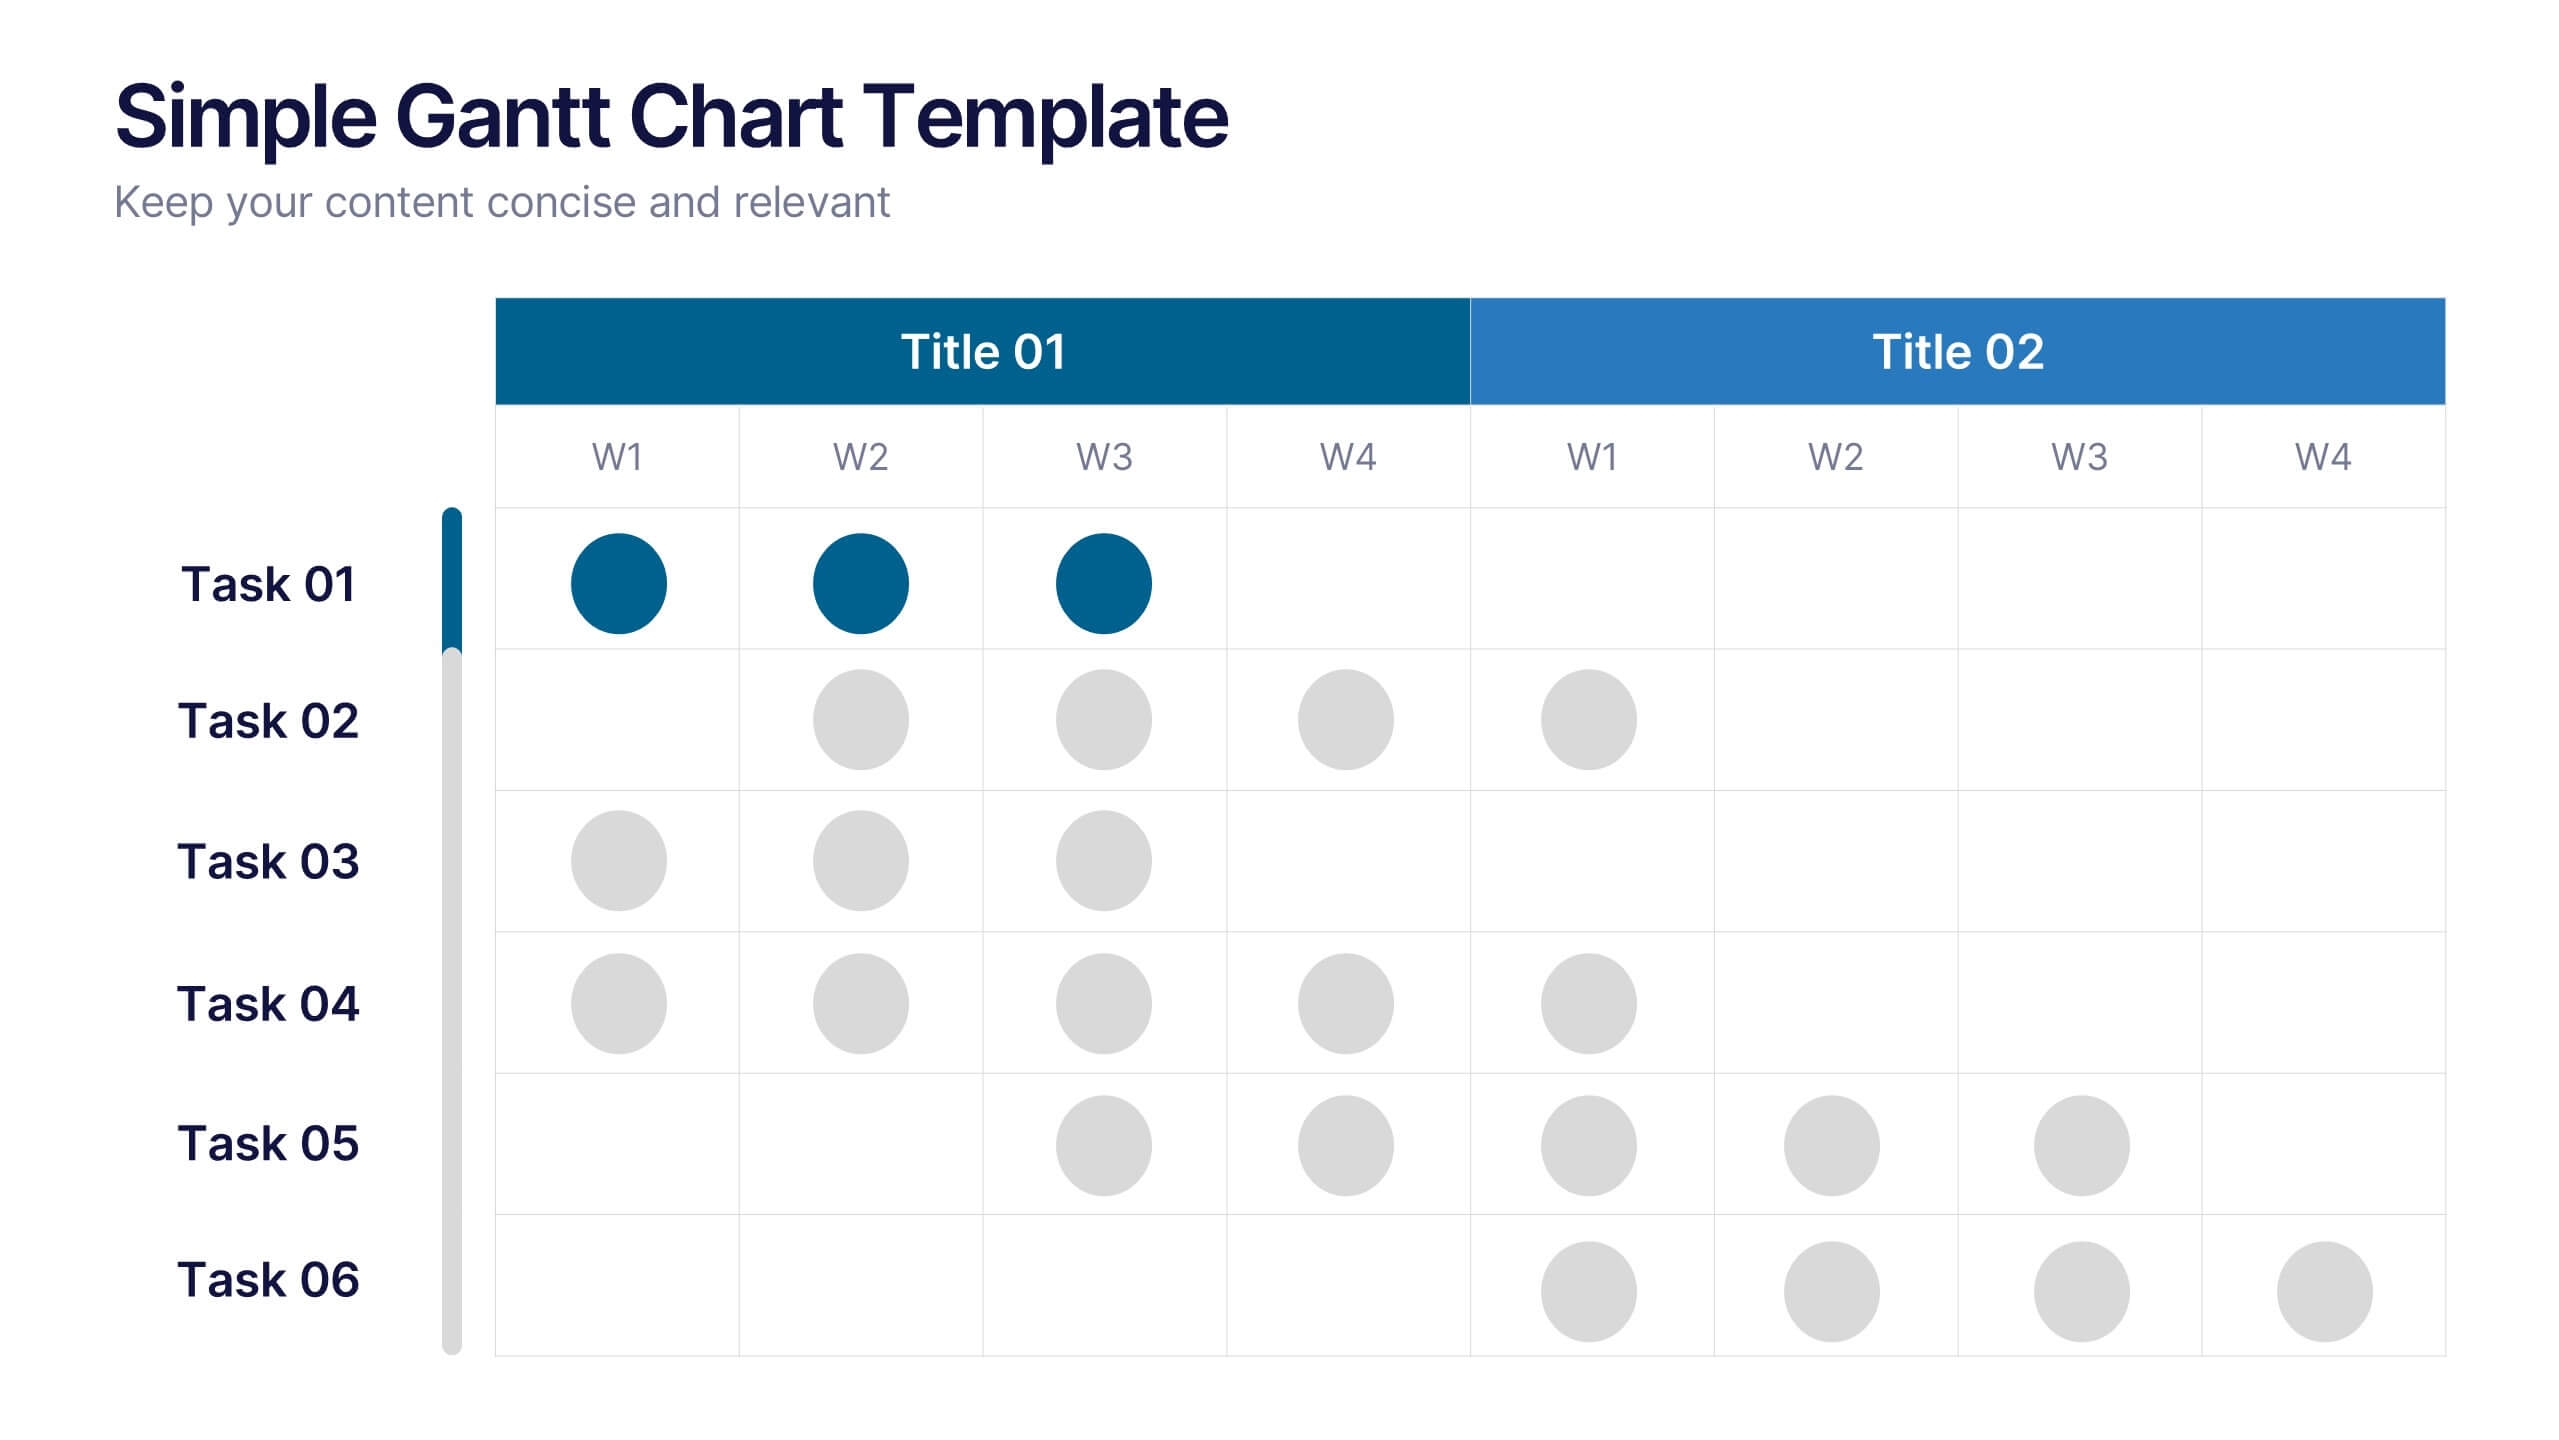Select the Title 02 header block
This screenshot has height=1440, width=2559.
coord(1957,351)
